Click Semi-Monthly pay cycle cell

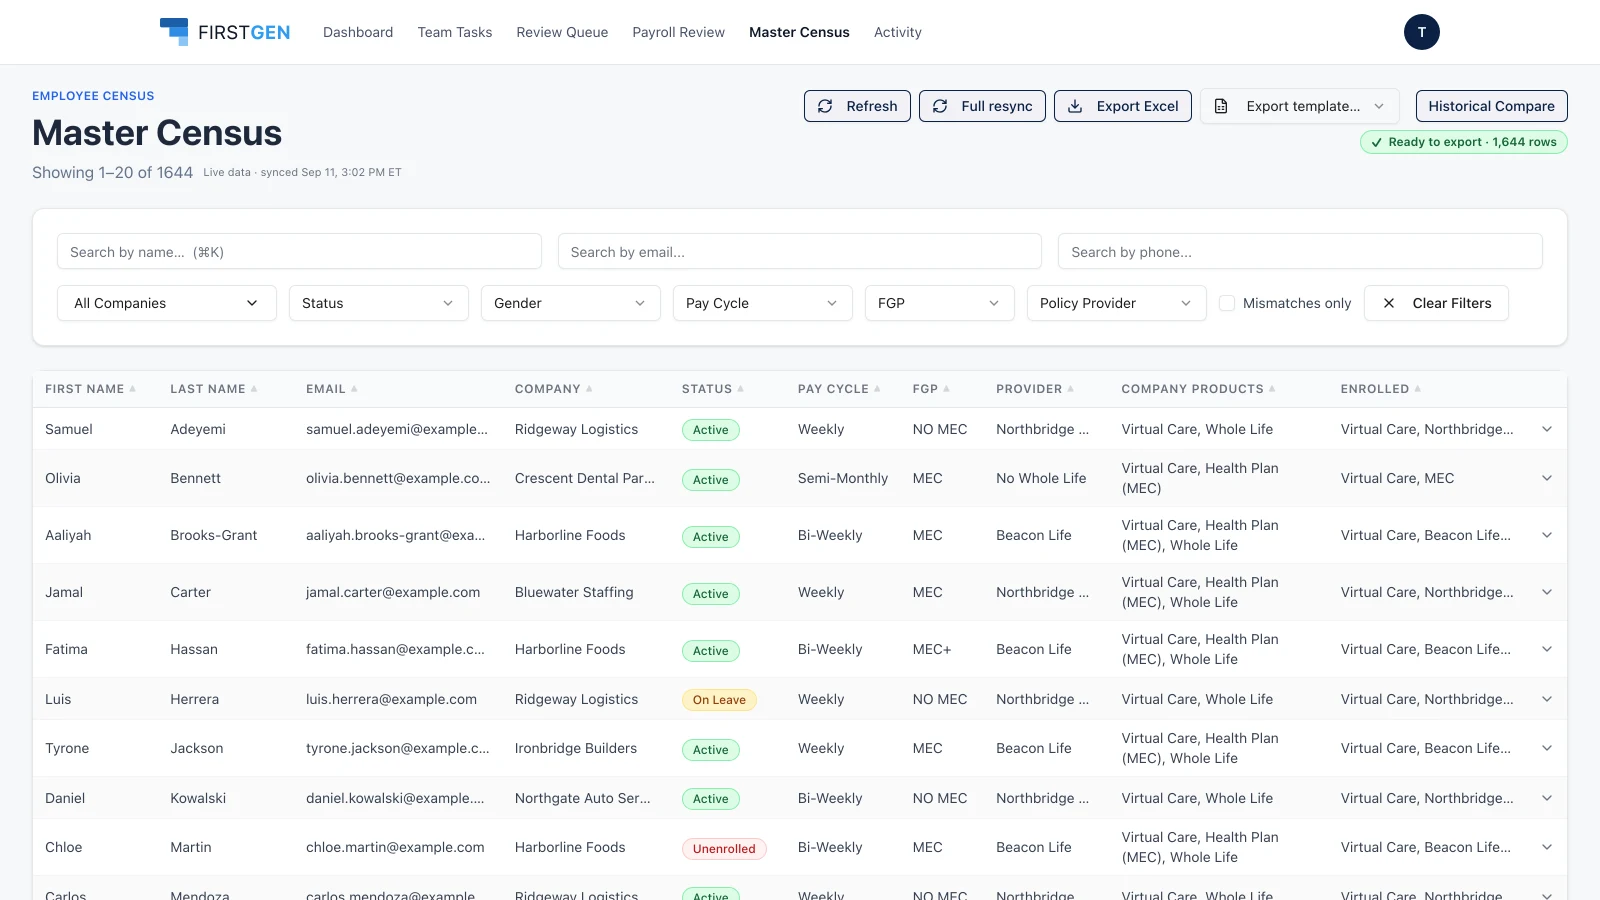pos(843,478)
